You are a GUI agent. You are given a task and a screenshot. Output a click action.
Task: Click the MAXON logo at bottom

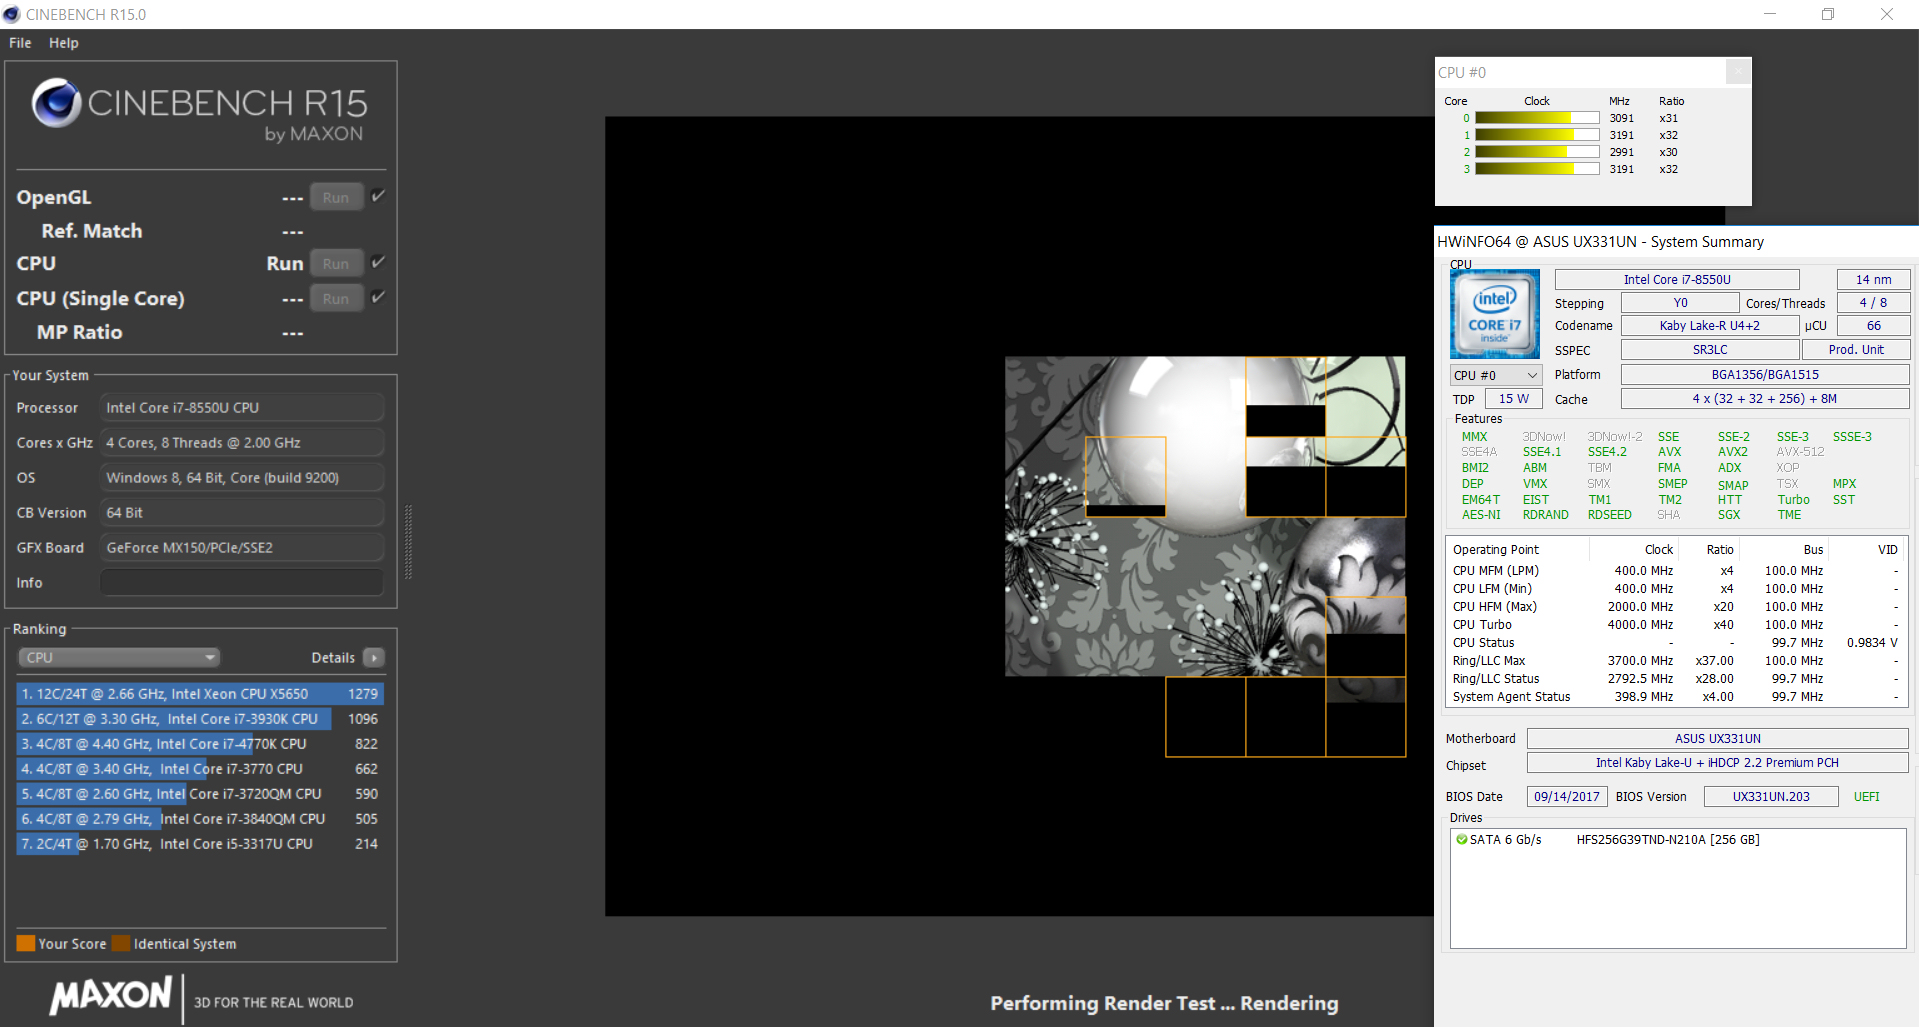coord(111,995)
